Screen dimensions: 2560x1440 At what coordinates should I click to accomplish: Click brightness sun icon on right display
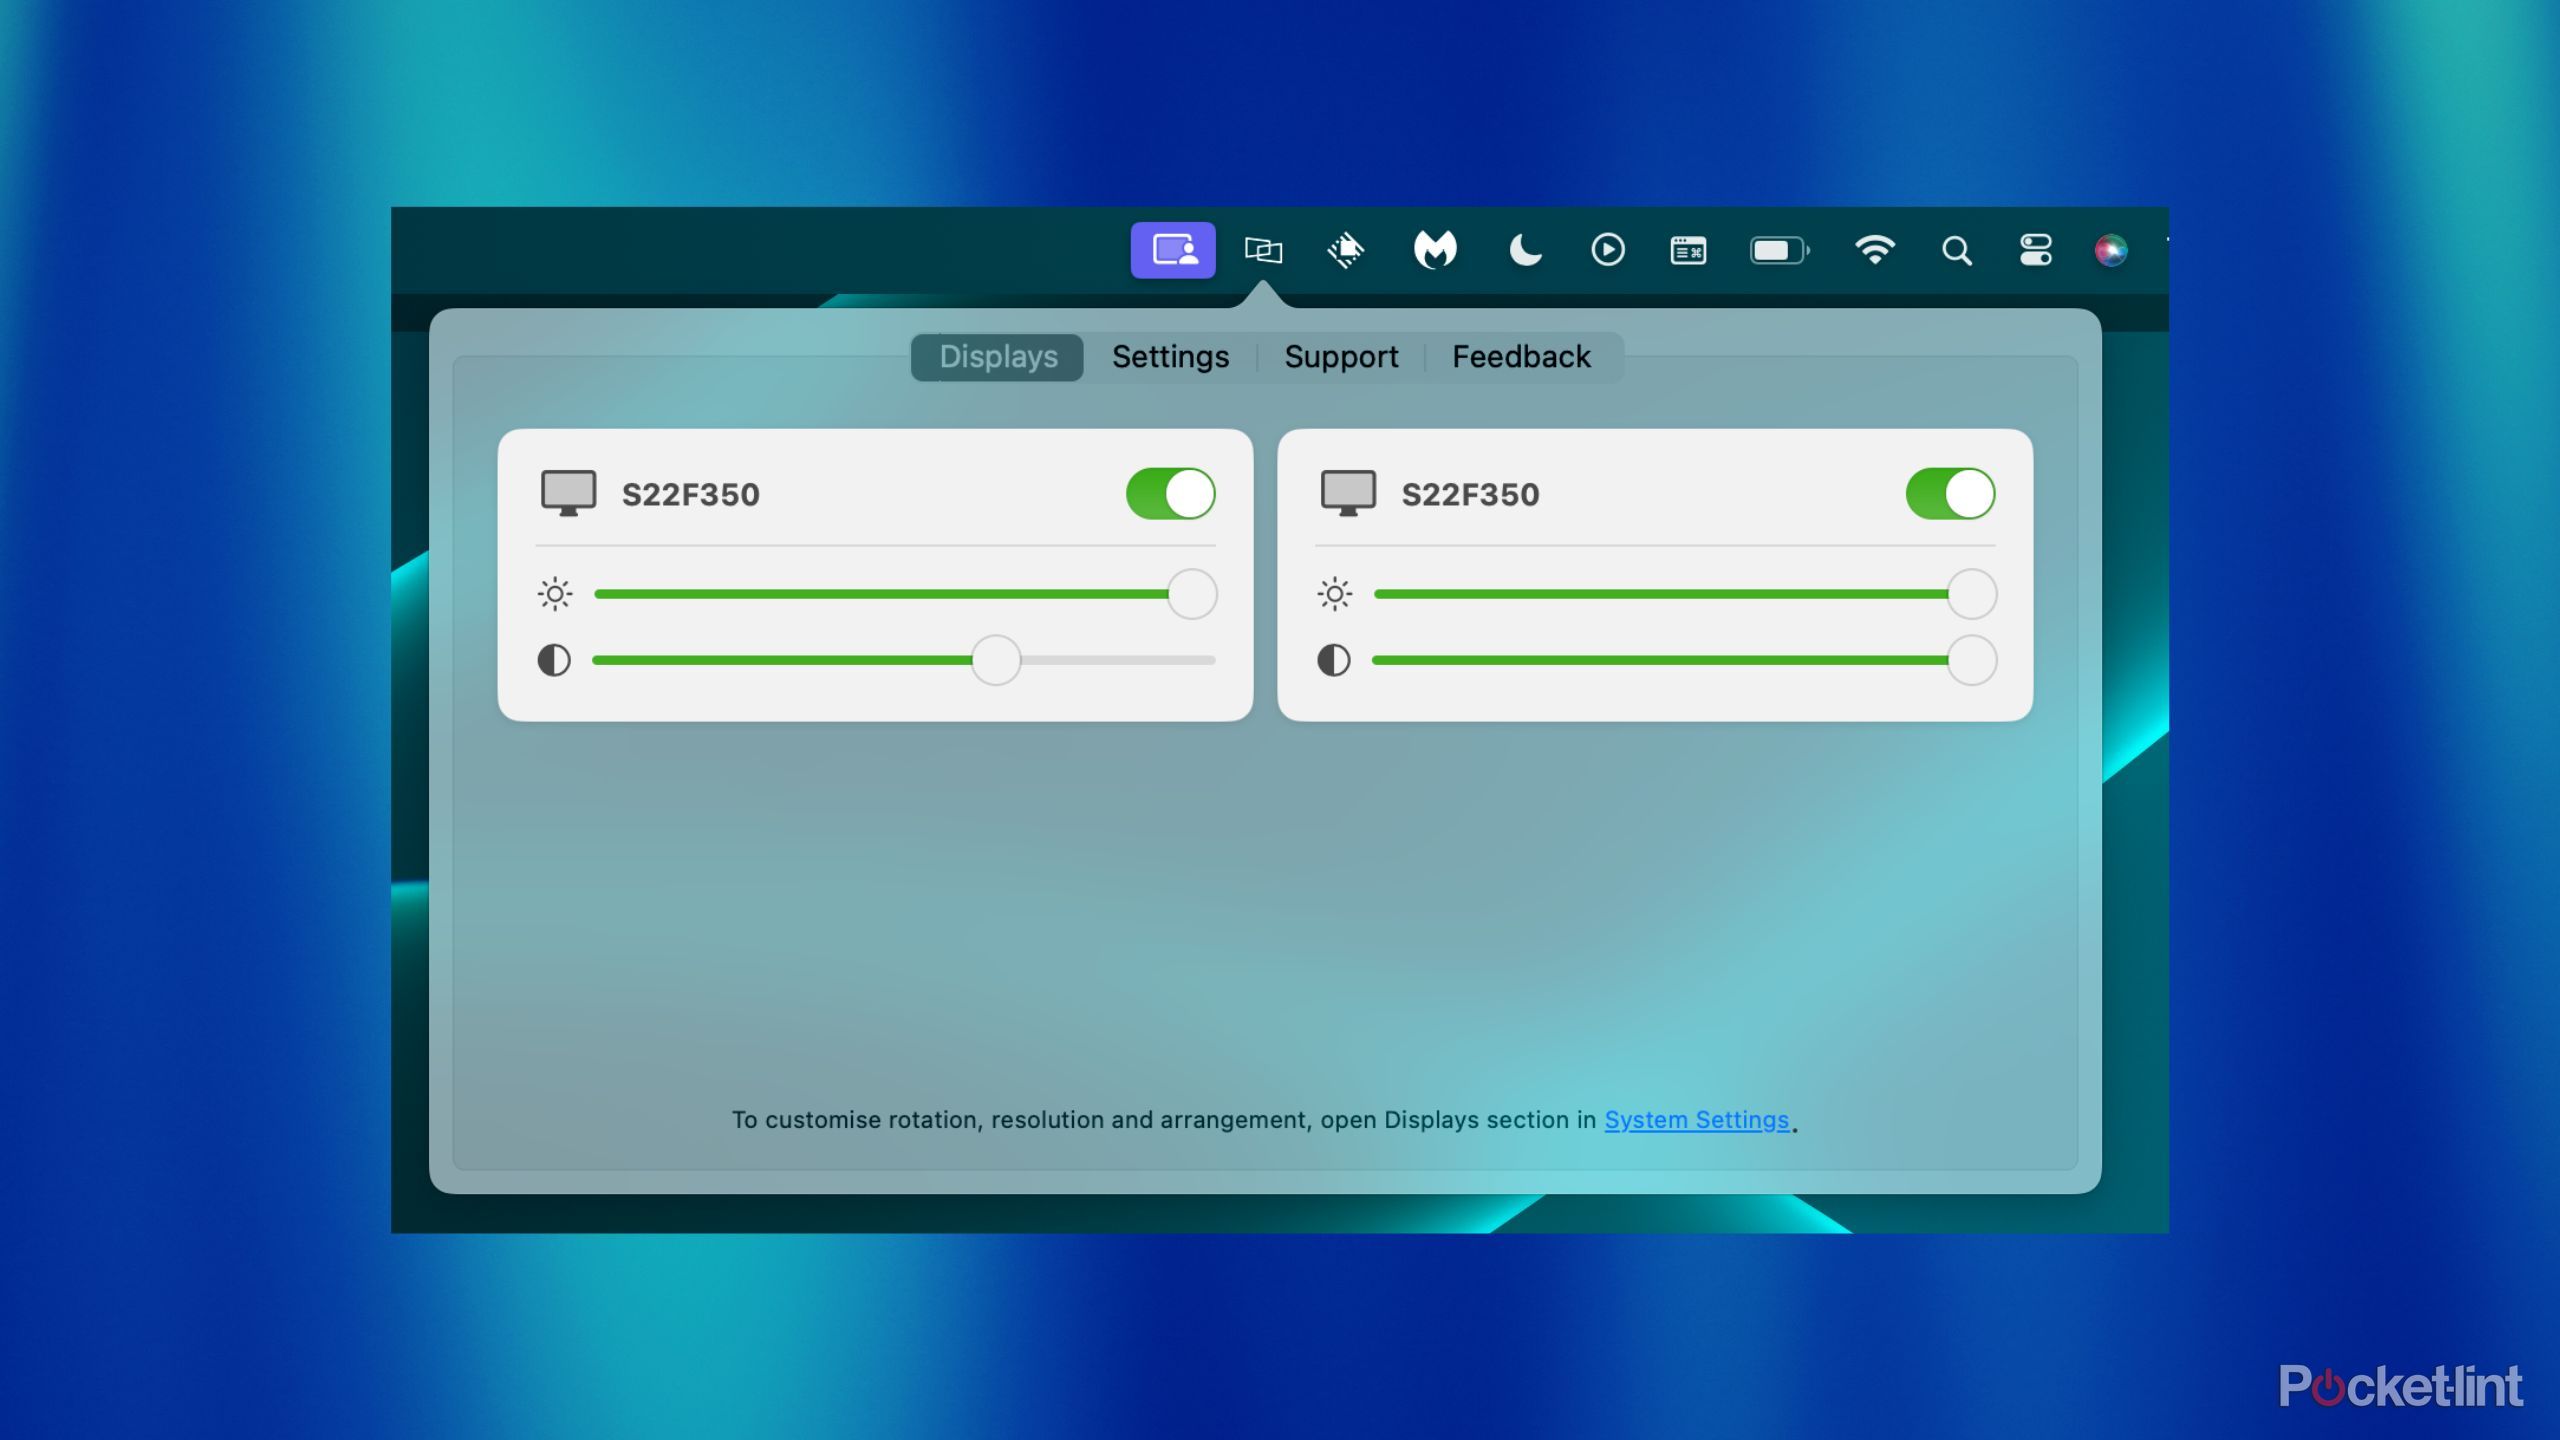click(1335, 594)
